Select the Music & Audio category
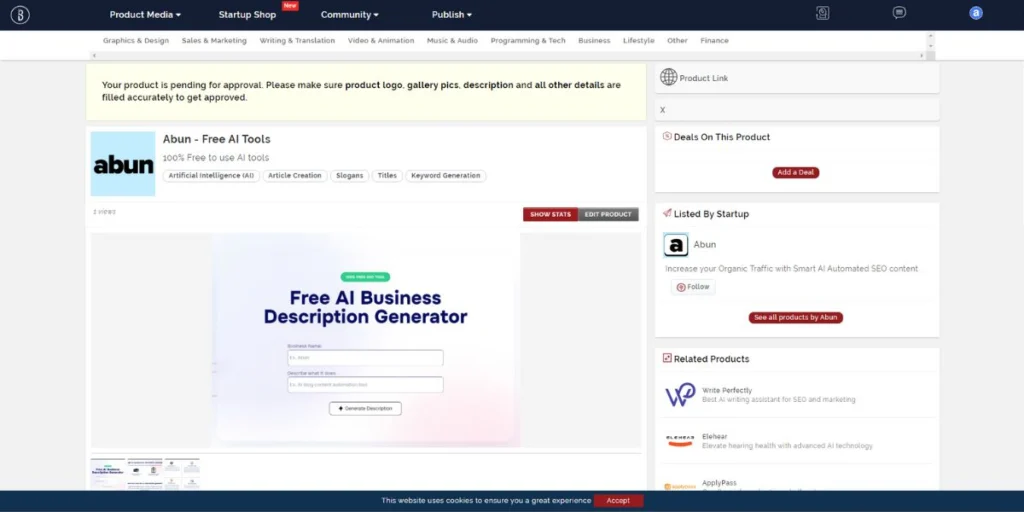Screen dimensions: 1024x512 click(x=453, y=40)
